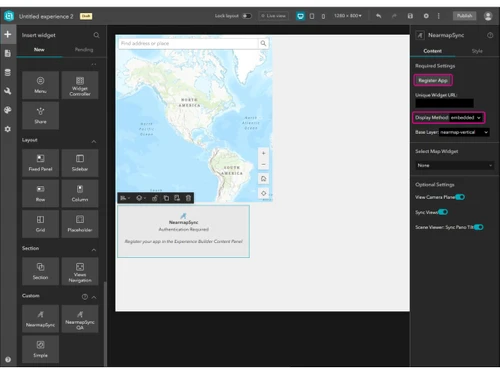
Task: Click the map locate button
Action: coord(263,193)
